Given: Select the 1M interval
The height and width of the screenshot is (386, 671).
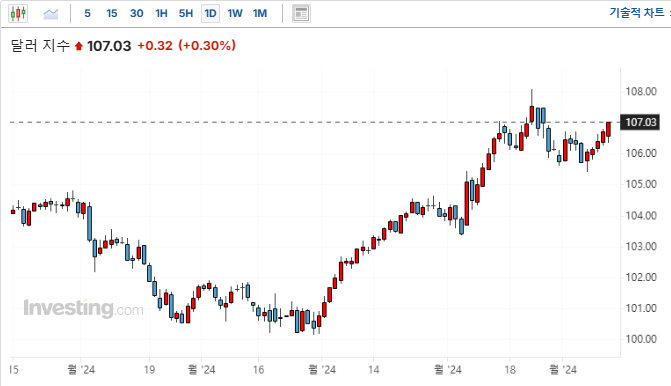Looking at the screenshot, I should coord(260,14).
